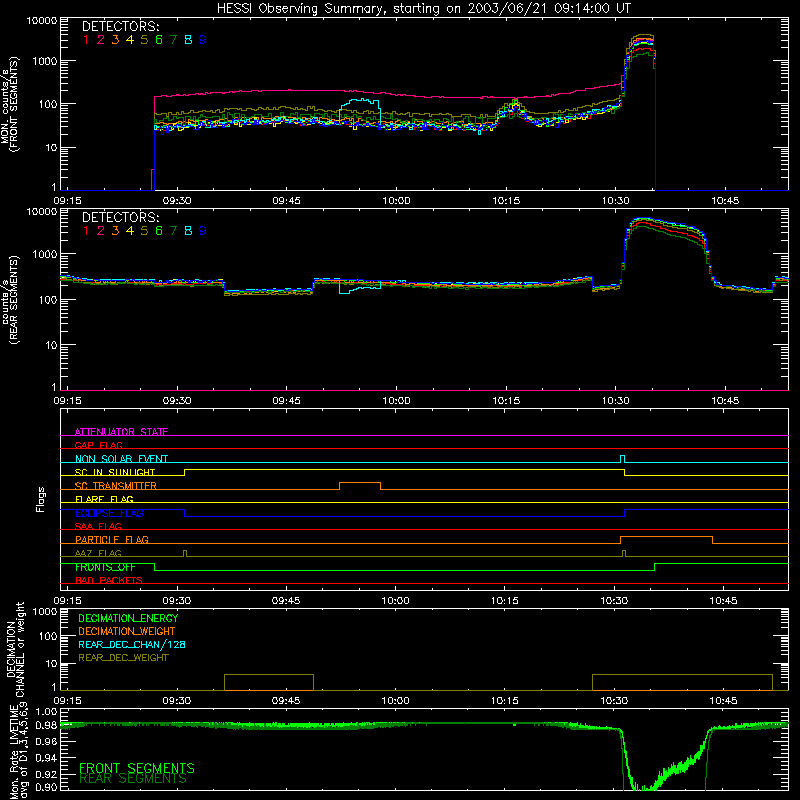The image size is (800, 800).
Task: Select detector 4 in rear segments legend
Action: tap(130, 231)
